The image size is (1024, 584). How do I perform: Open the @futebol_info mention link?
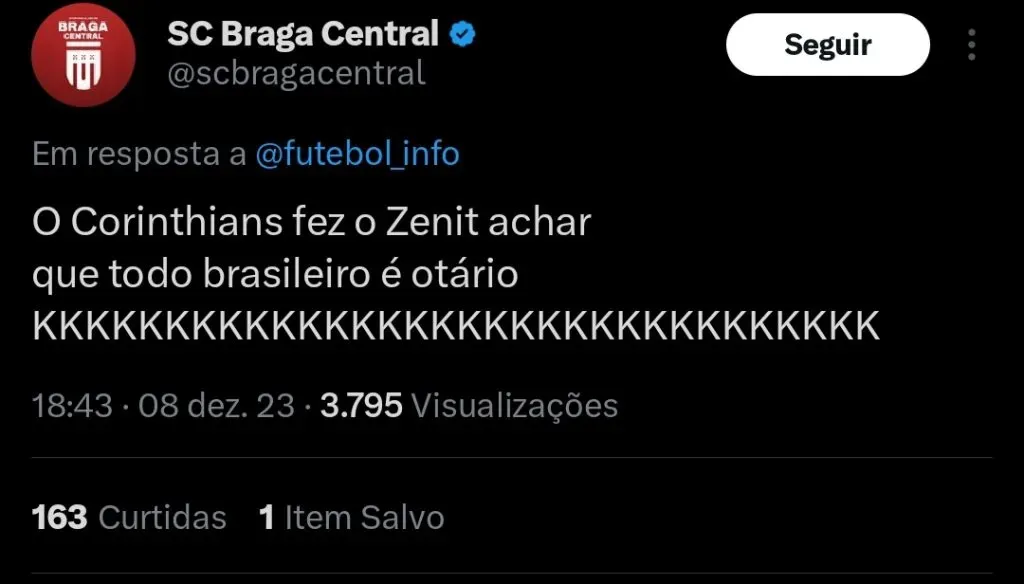[357, 154]
